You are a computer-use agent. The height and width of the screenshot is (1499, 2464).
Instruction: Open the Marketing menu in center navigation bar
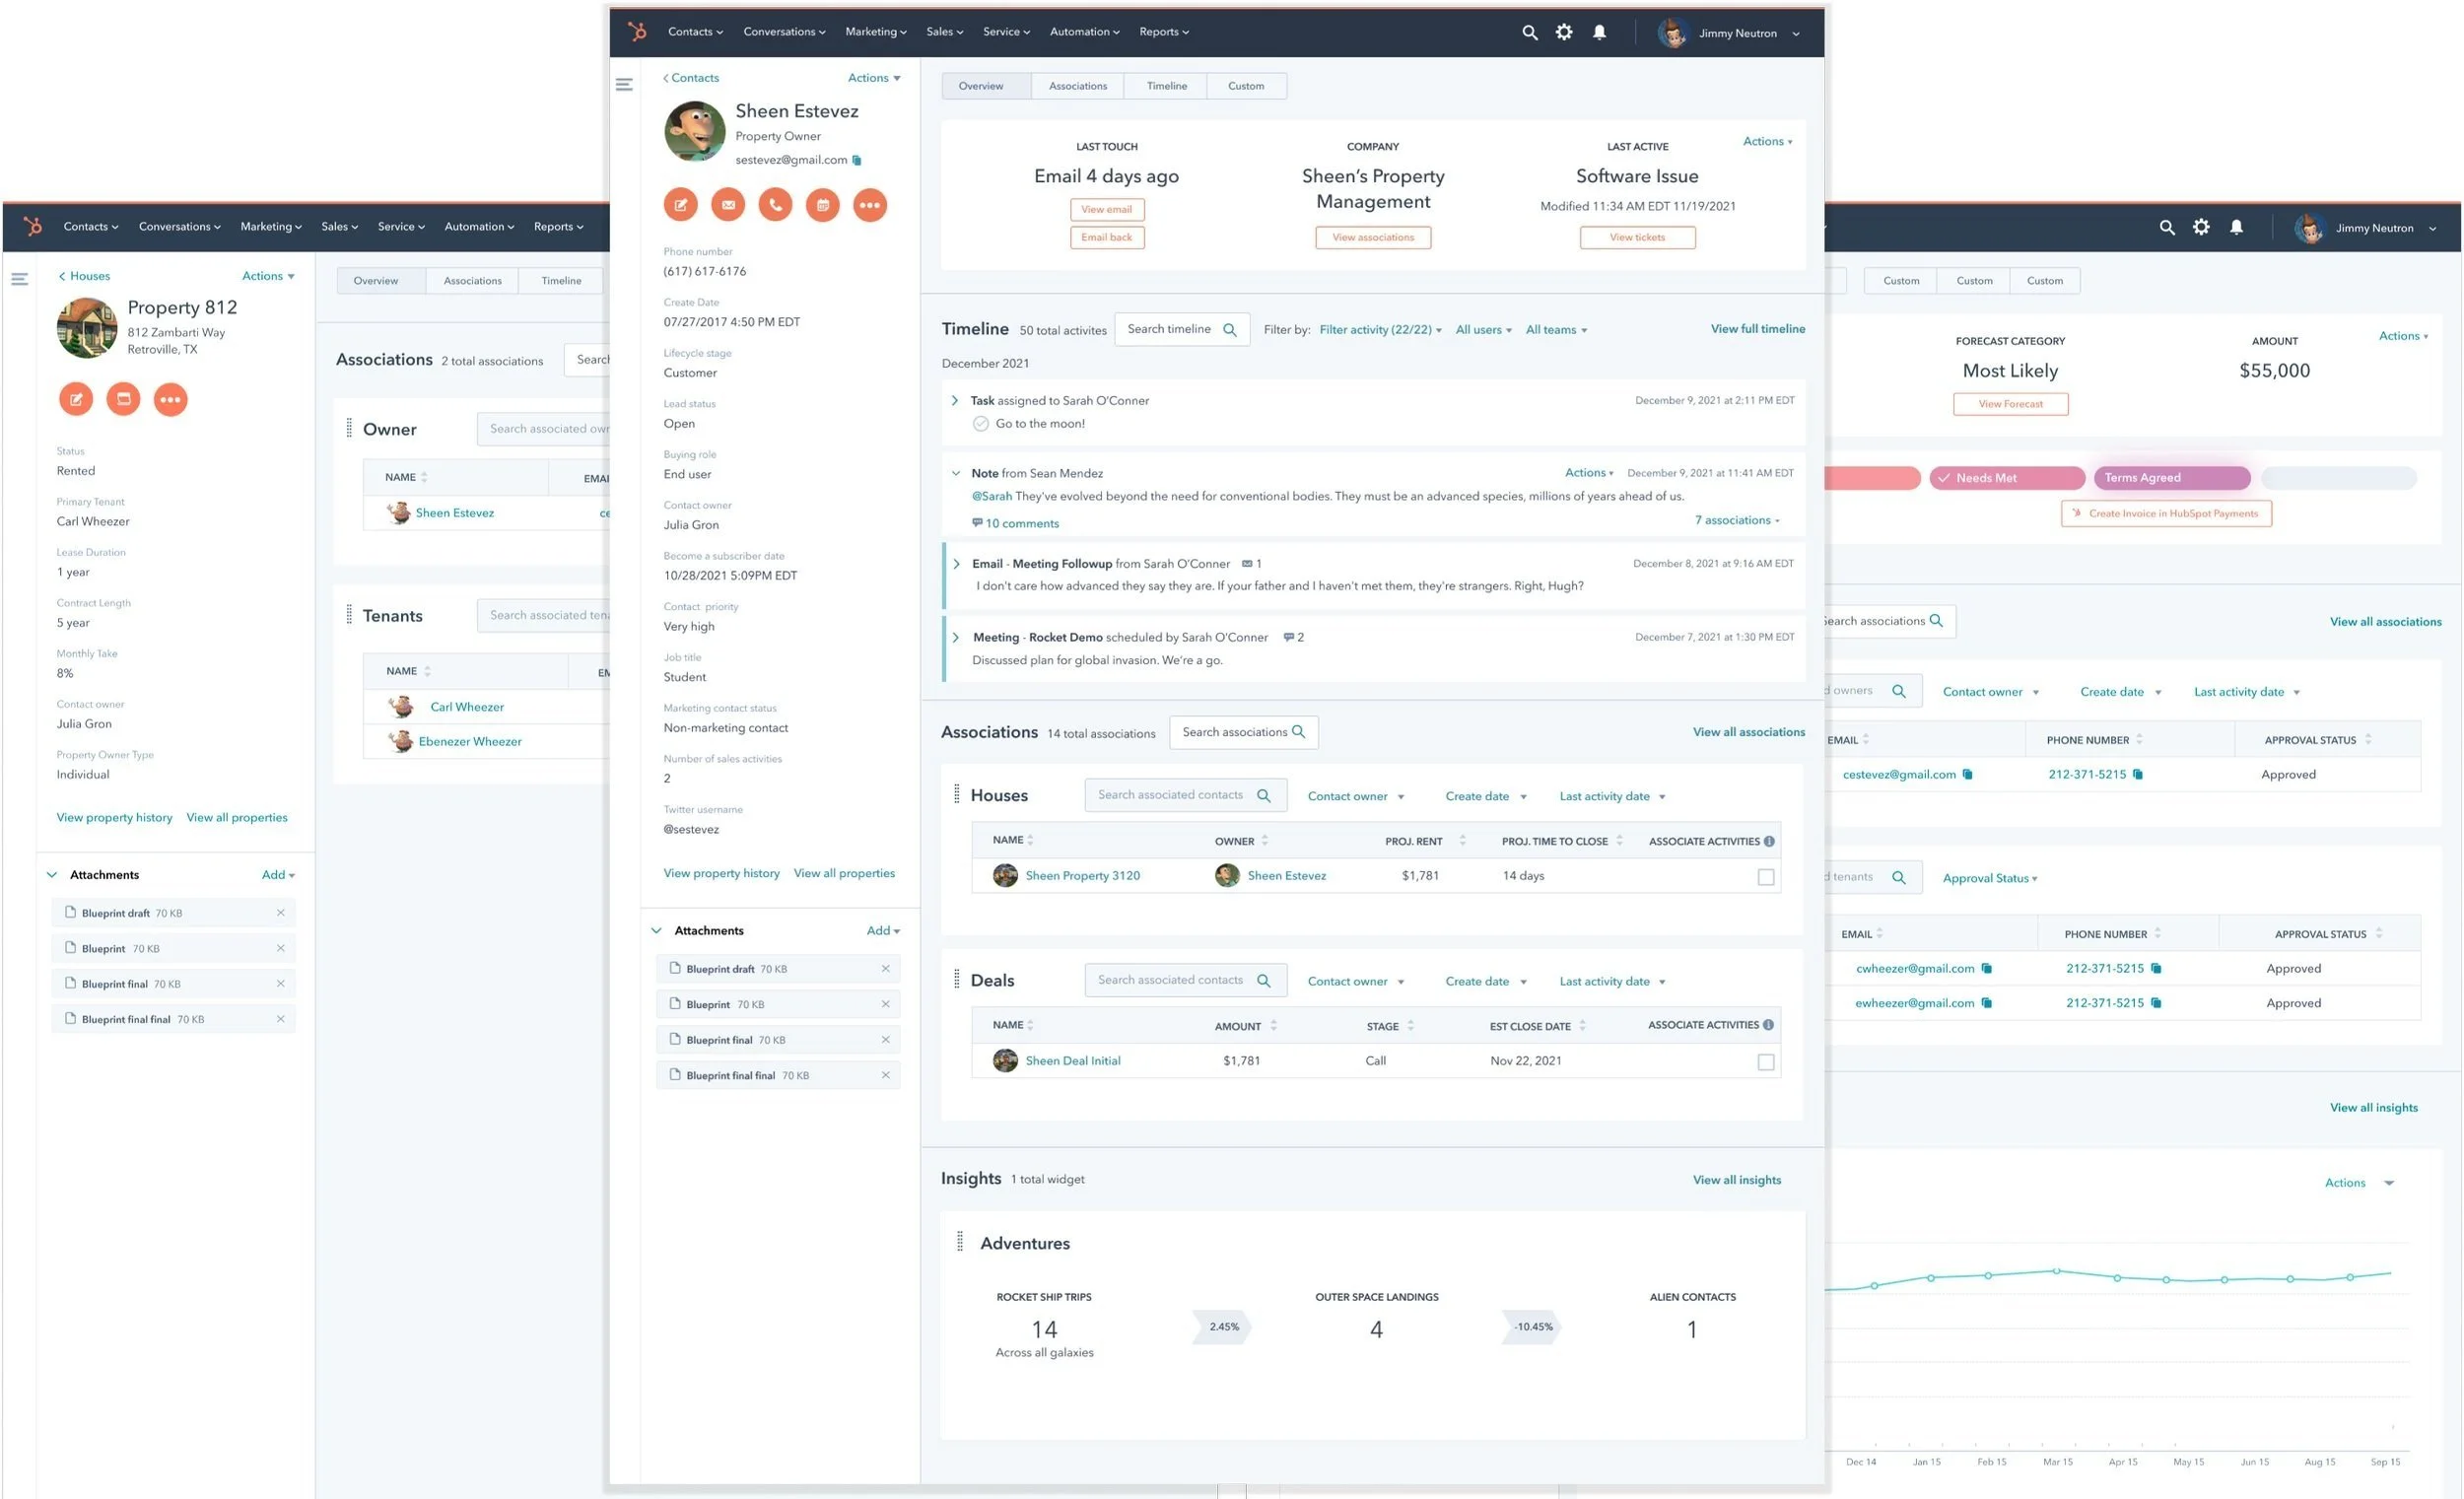click(x=875, y=32)
